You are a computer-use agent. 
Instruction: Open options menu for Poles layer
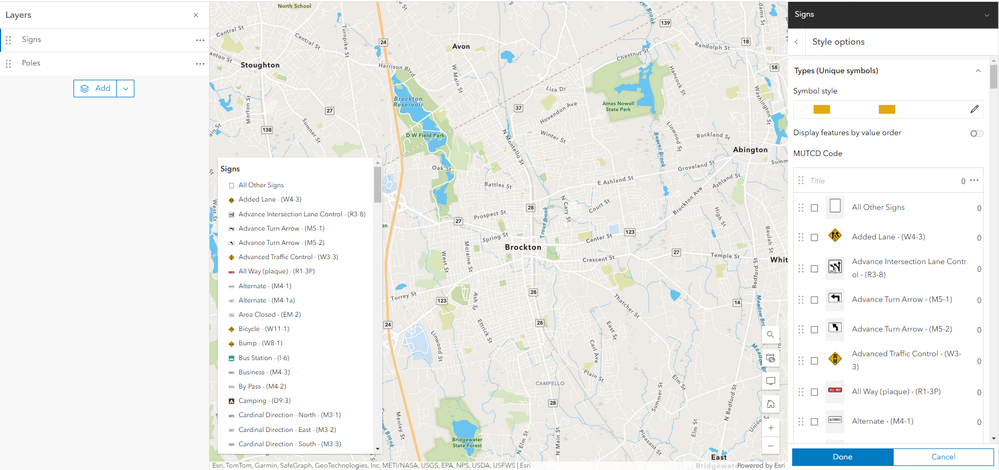pyautogui.click(x=200, y=64)
